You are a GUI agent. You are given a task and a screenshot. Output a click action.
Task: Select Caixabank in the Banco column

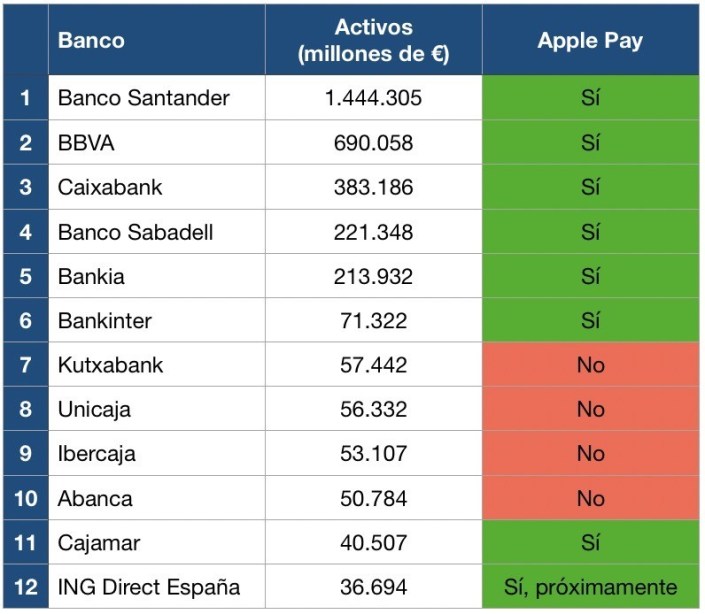[x=110, y=188]
